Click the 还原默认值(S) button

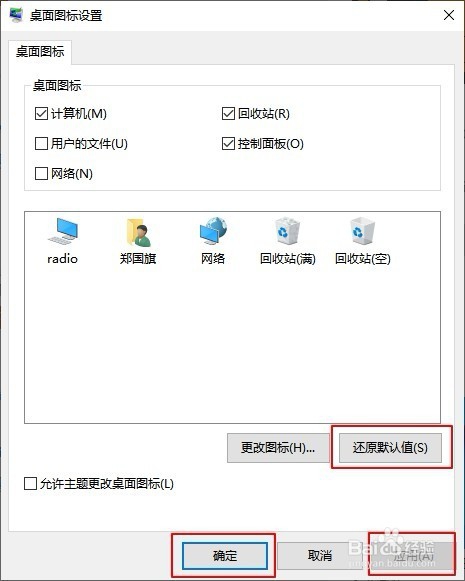coord(390,448)
